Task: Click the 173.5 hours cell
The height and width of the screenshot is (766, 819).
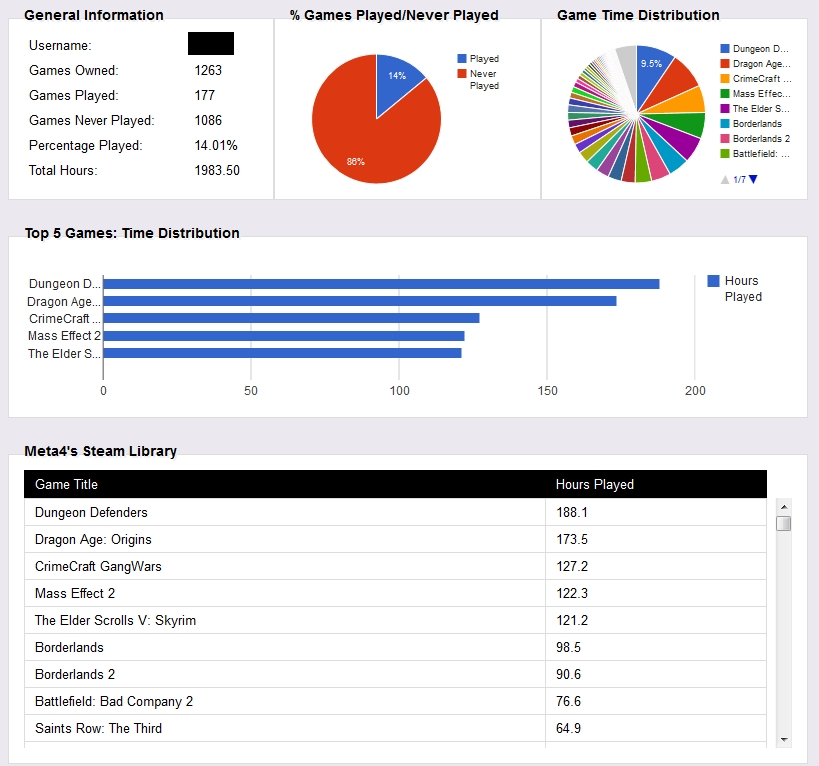Action: point(656,539)
